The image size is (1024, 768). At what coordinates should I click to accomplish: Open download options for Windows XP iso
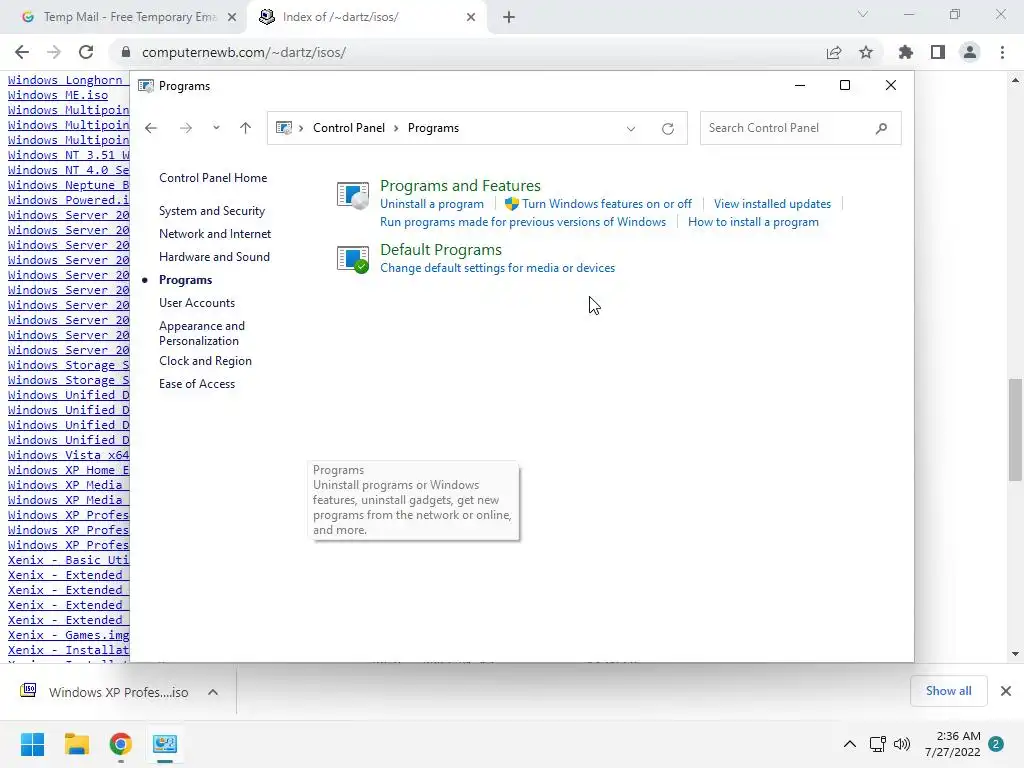click(213, 692)
